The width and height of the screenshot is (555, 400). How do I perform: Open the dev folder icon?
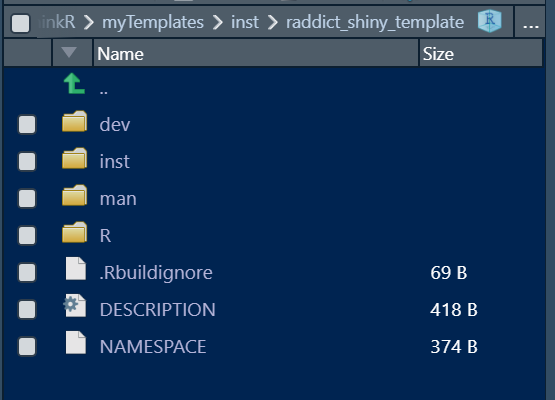pos(75,121)
